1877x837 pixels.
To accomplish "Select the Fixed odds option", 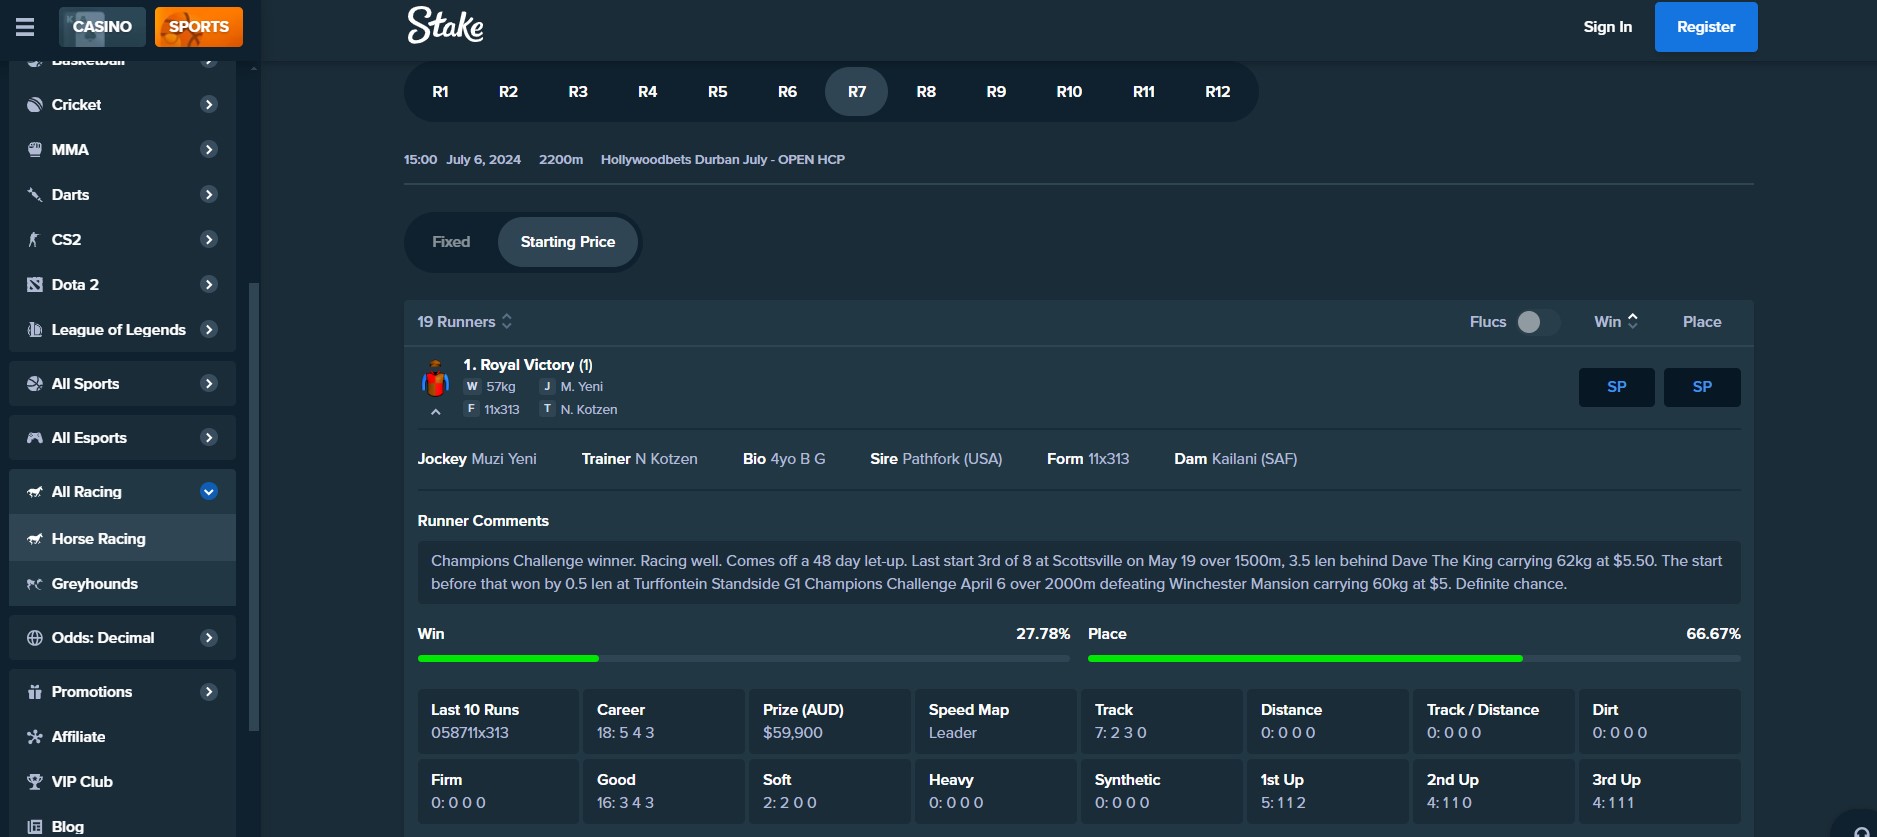I will 451,241.
